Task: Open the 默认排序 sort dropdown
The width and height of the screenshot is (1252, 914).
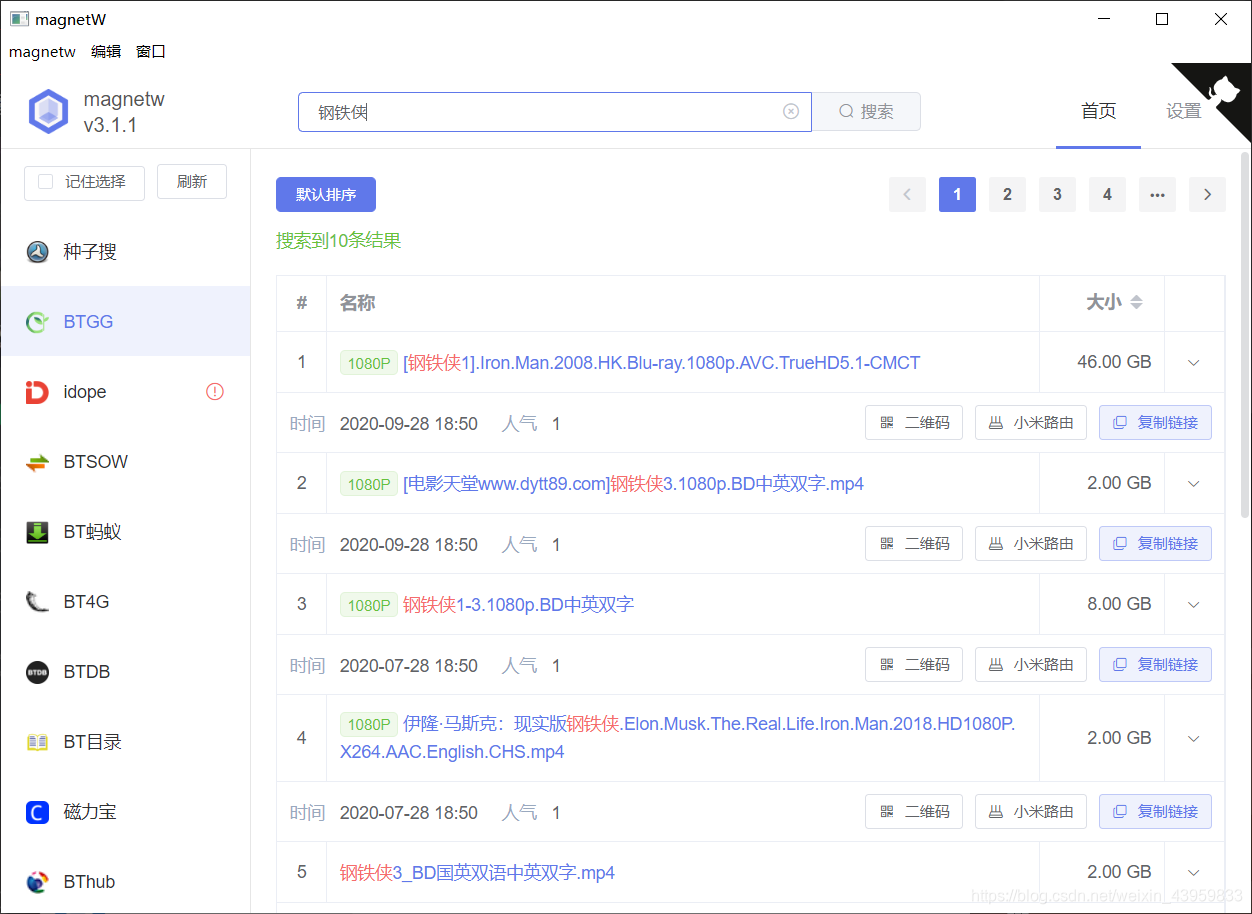Action: coord(326,195)
